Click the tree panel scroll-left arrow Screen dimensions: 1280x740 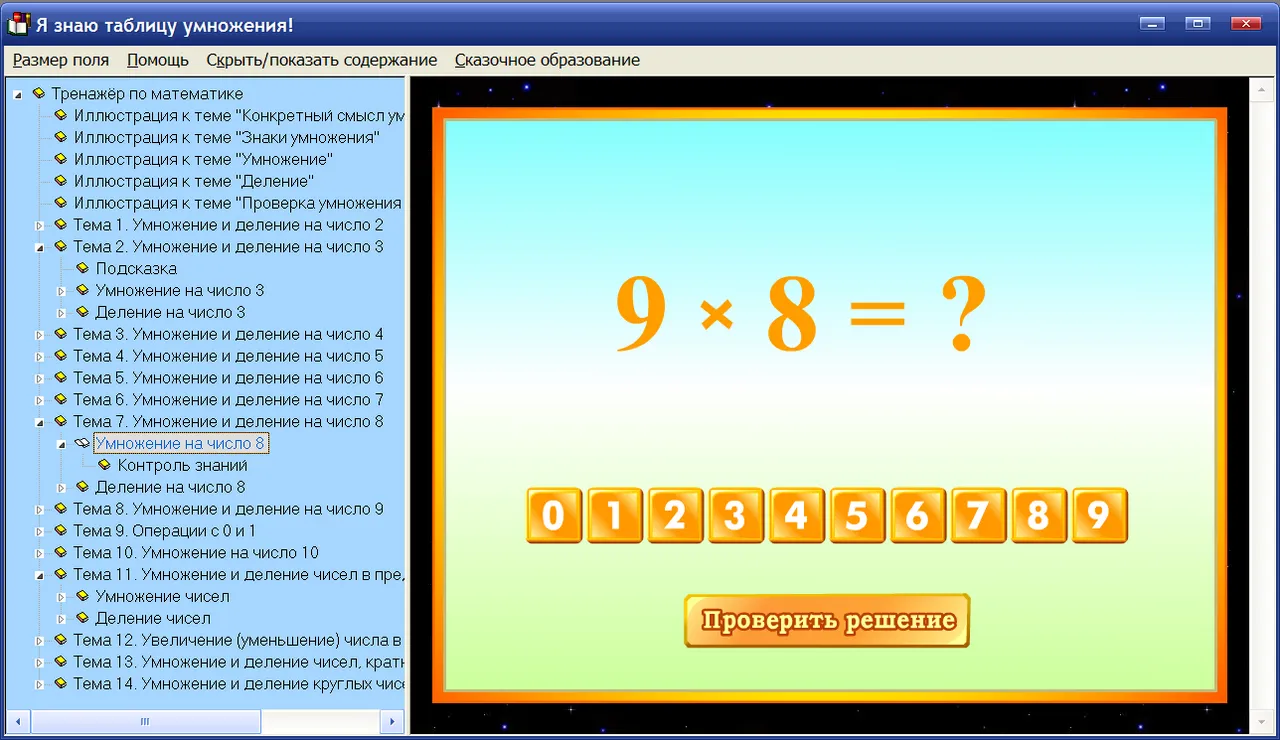point(18,721)
